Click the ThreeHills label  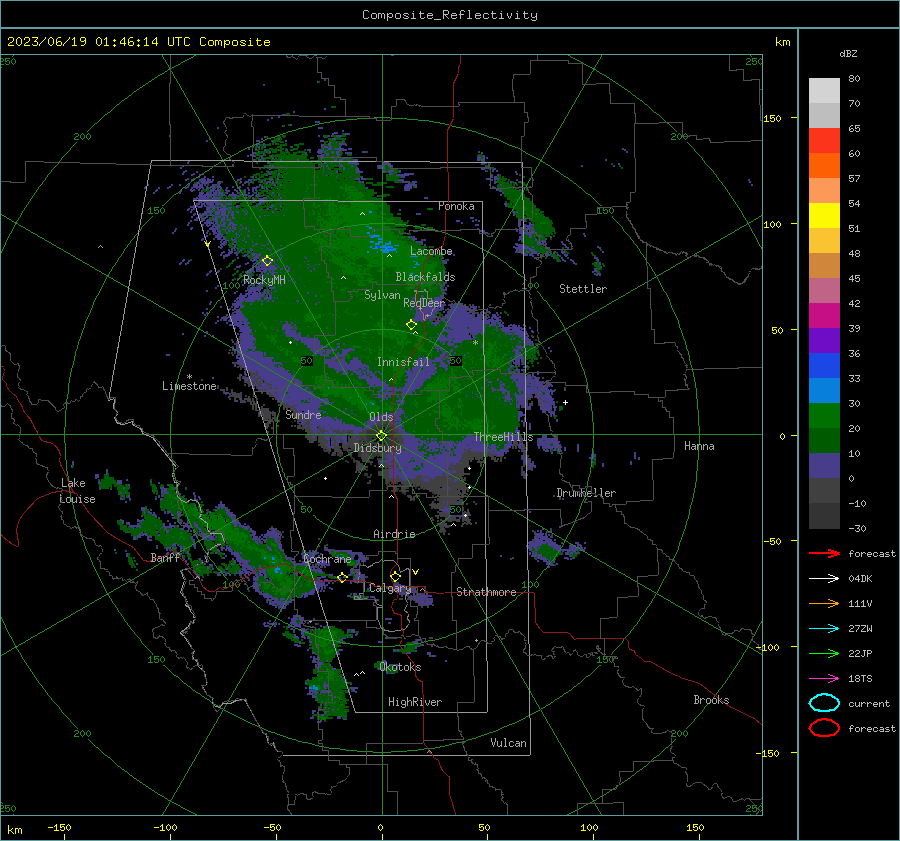503,437
